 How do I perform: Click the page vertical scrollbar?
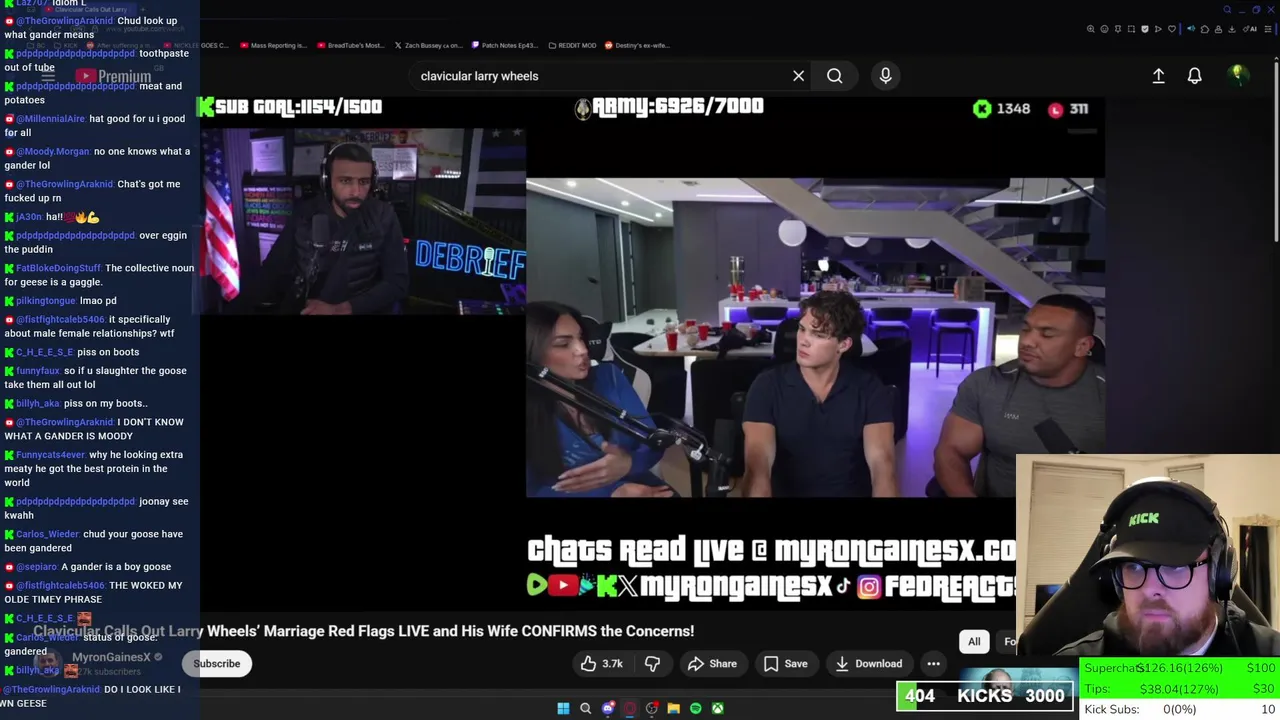click(1275, 150)
